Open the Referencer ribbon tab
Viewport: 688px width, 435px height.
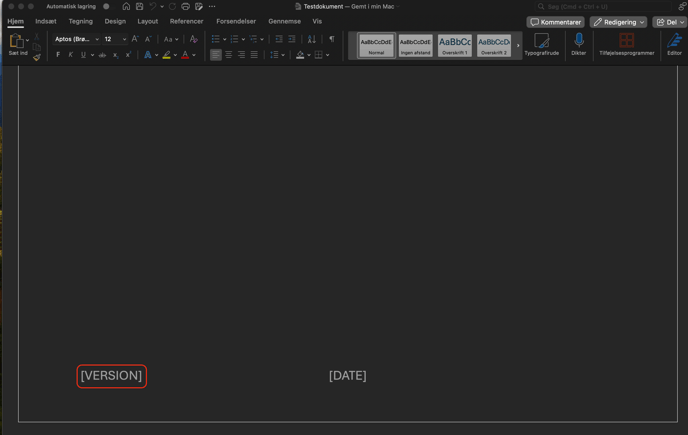[x=186, y=21]
